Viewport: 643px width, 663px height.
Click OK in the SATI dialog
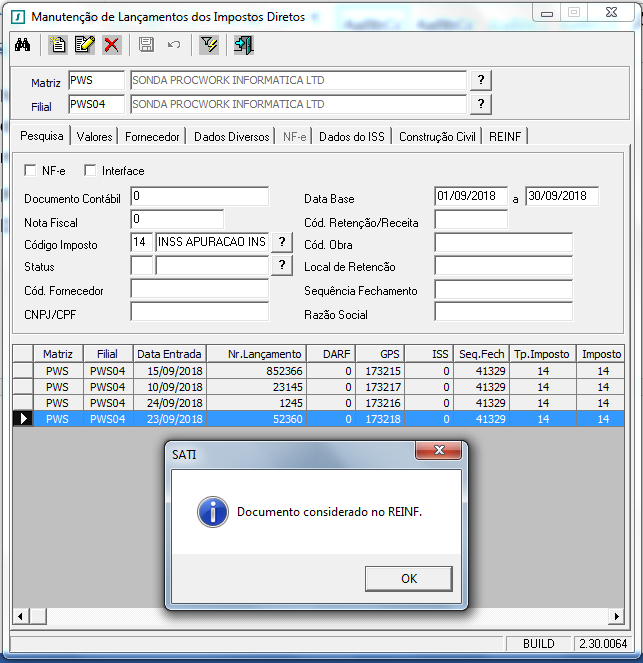(409, 578)
